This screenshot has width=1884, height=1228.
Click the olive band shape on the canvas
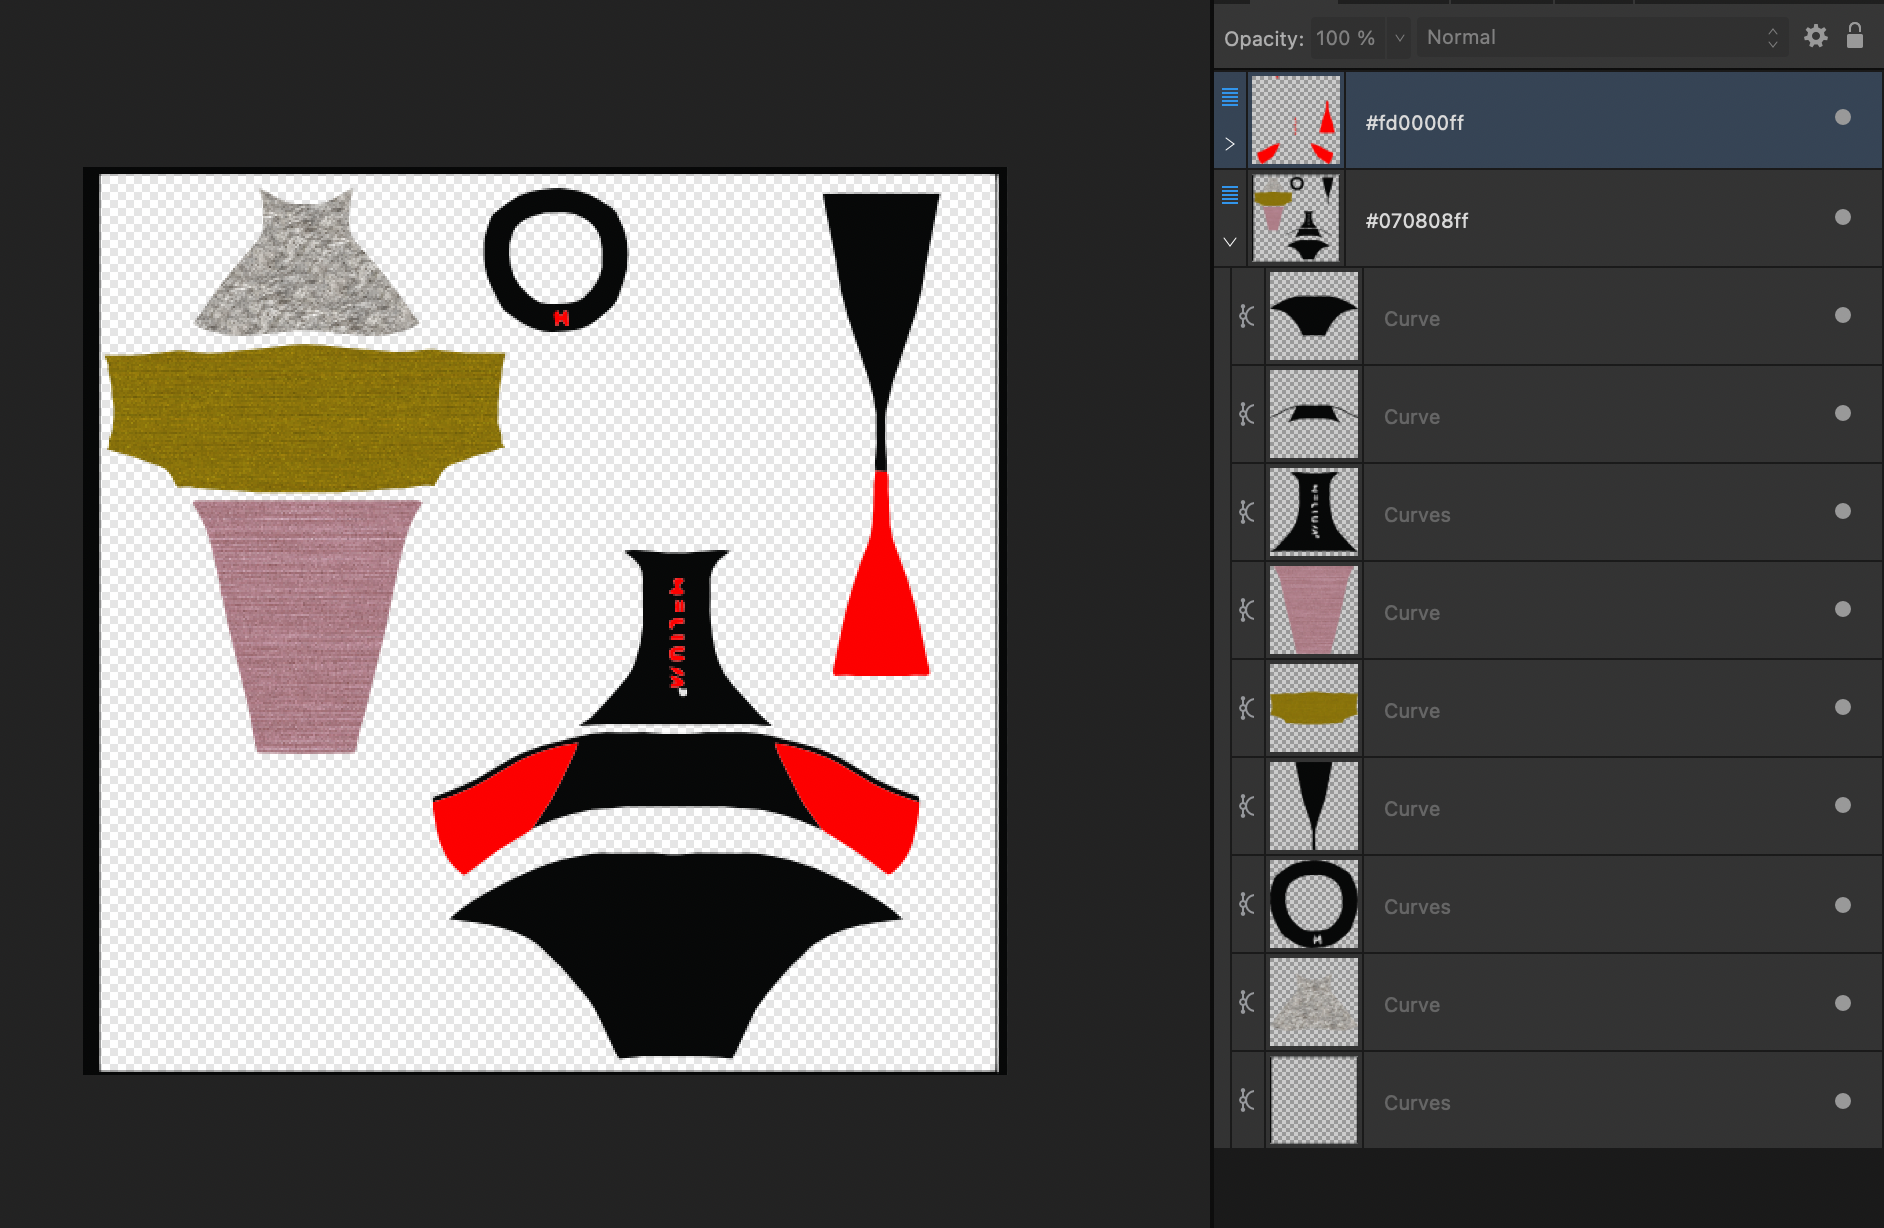[x=305, y=418]
